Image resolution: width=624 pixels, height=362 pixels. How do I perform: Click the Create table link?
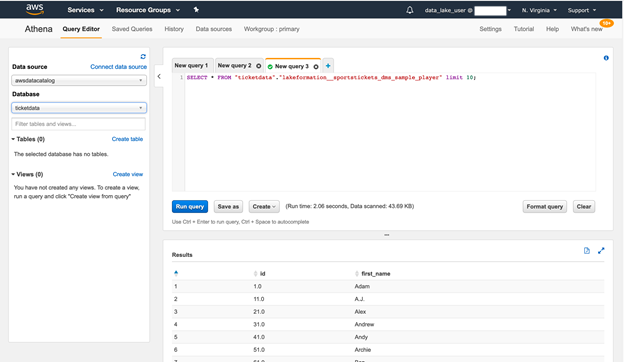pyautogui.click(x=127, y=139)
